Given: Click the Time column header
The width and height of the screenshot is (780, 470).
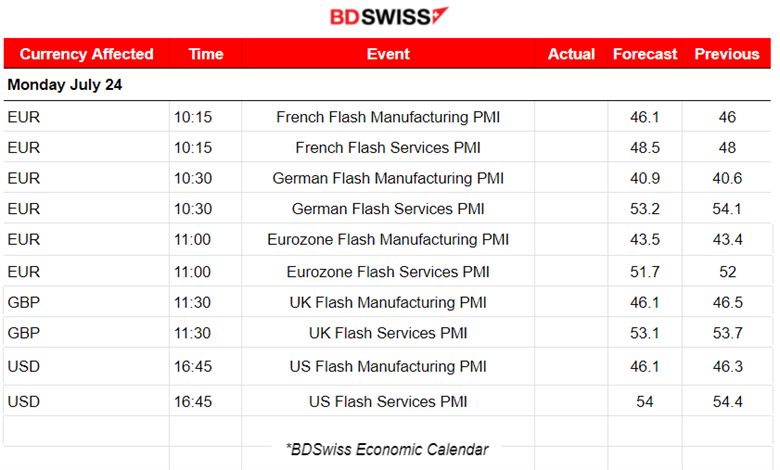Looking at the screenshot, I should point(206,54).
